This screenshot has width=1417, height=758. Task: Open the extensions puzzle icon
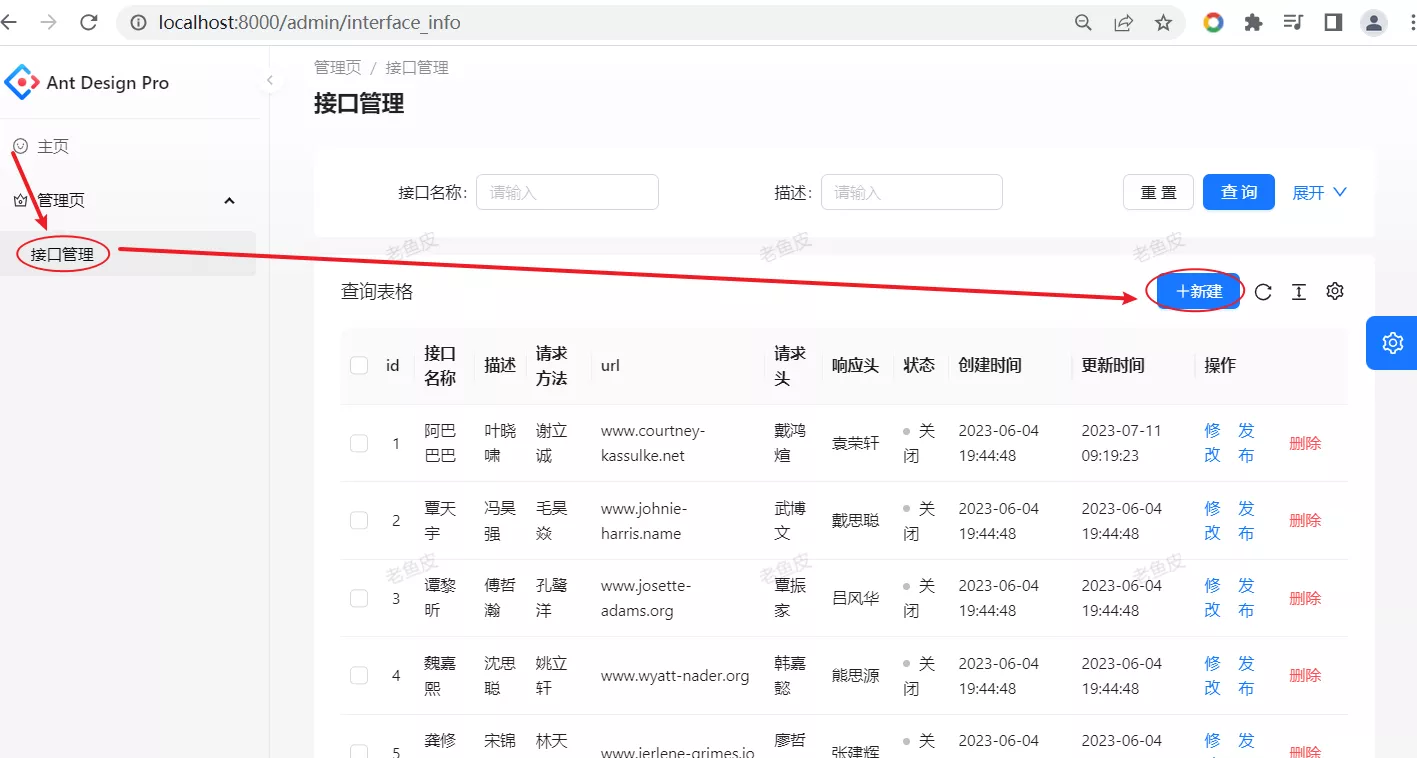[x=1253, y=22]
